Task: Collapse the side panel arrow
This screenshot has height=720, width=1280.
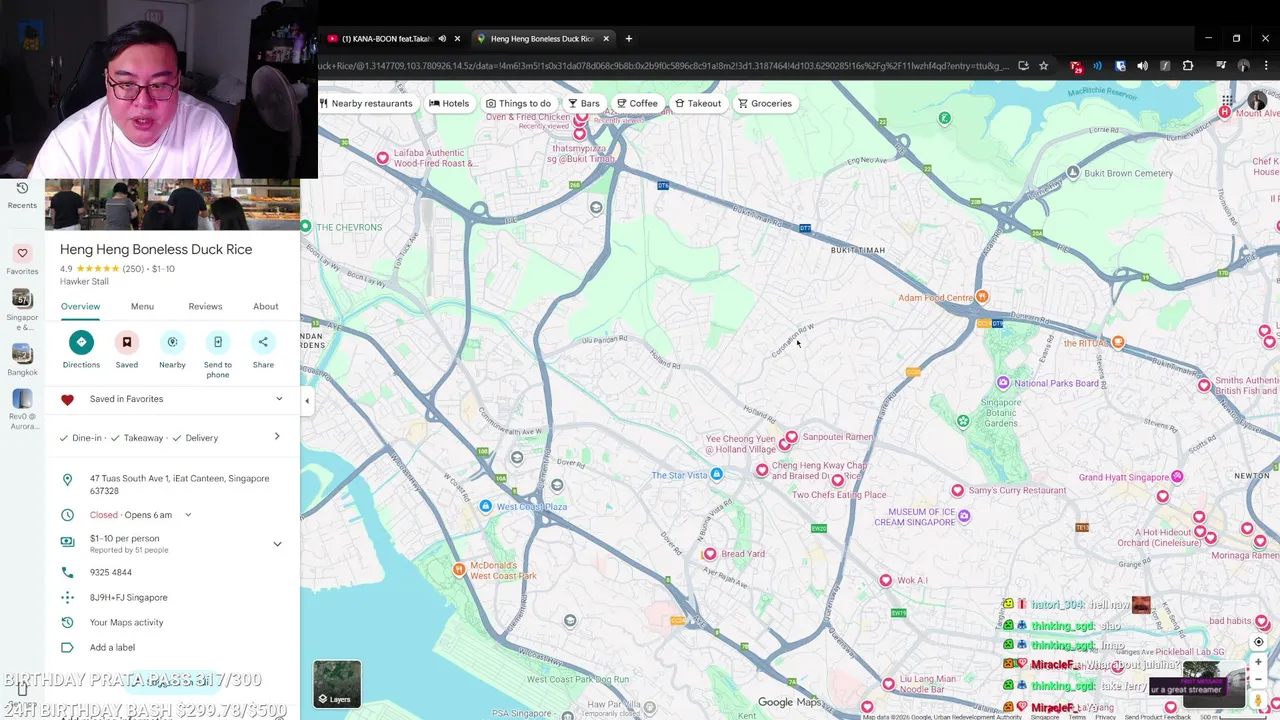Action: click(307, 401)
